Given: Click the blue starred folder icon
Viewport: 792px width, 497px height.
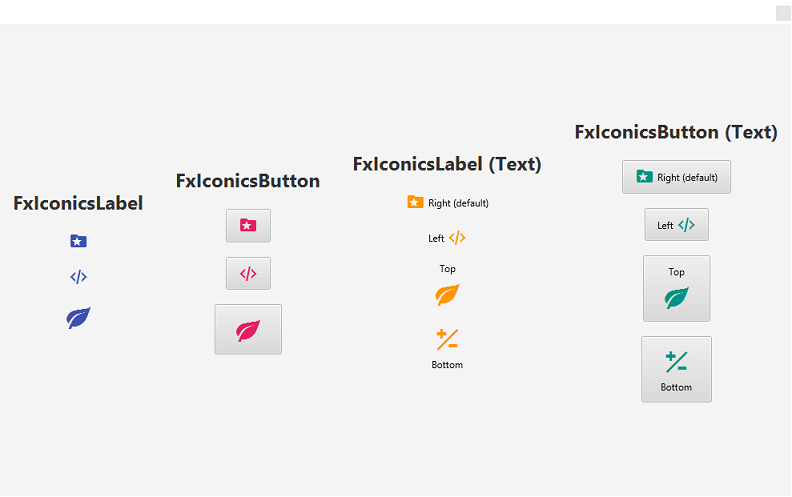Looking at the screenshot, I should tap(78, 241).
